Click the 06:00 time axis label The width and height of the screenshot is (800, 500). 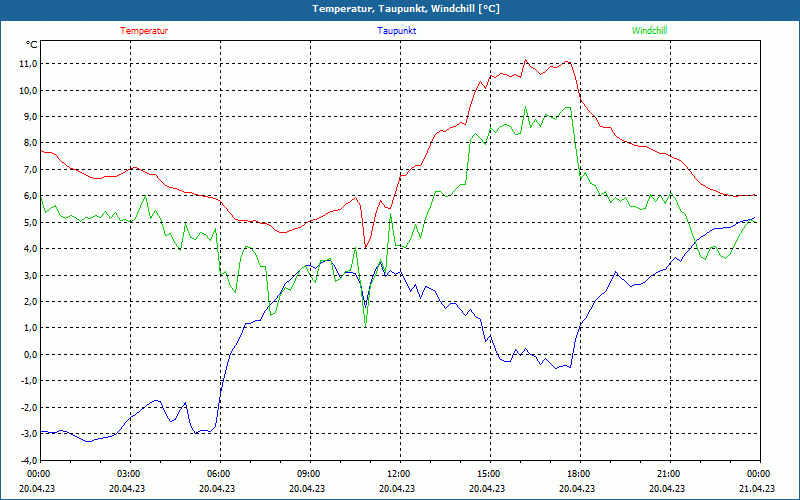coord(218,474)
